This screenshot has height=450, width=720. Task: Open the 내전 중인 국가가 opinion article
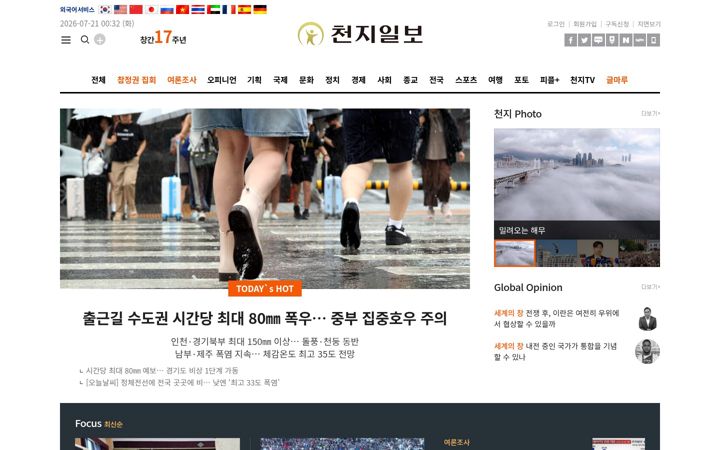pos(556,351)
